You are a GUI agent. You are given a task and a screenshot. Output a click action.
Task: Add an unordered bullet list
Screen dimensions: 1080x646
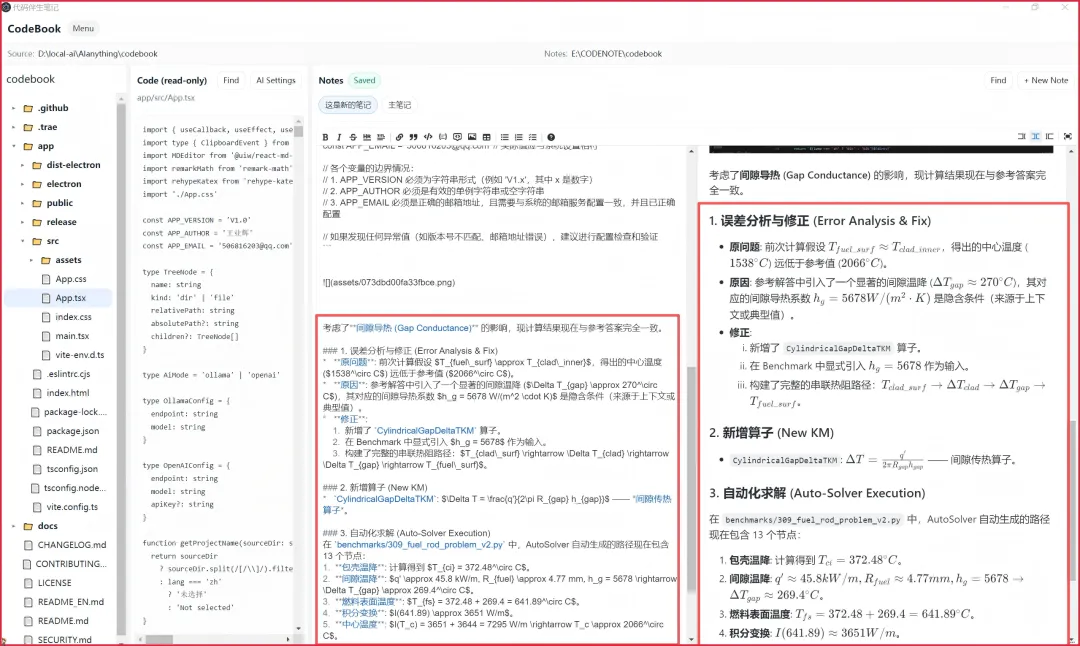(504, 137)
